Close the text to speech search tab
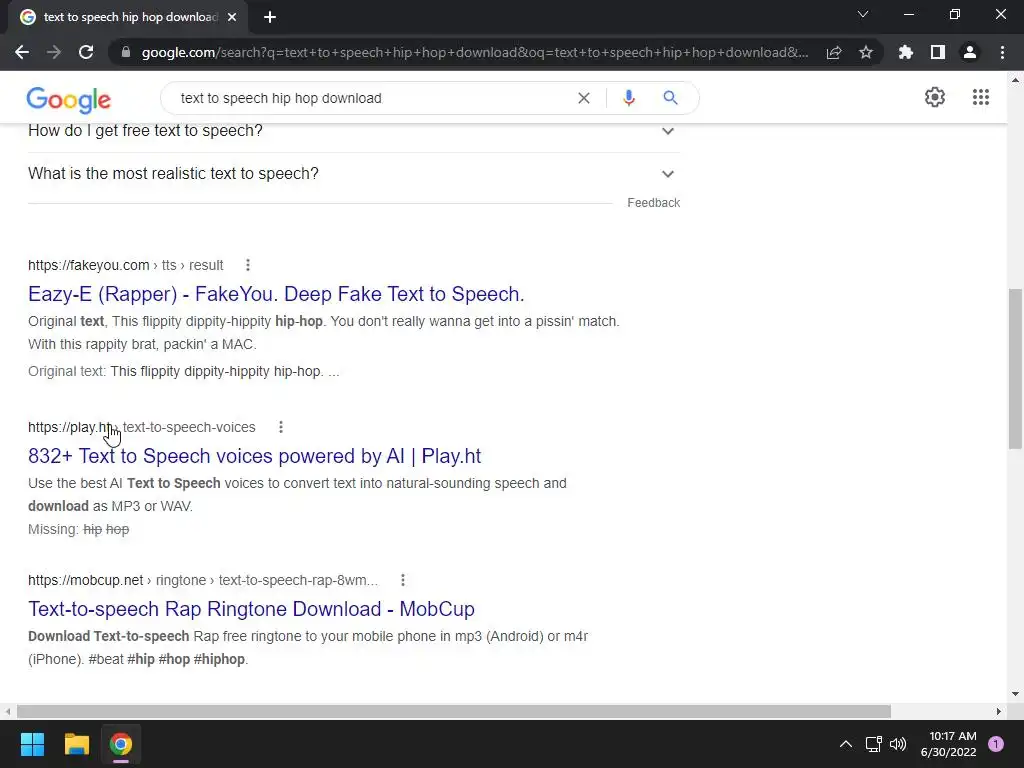 point(232,18)
